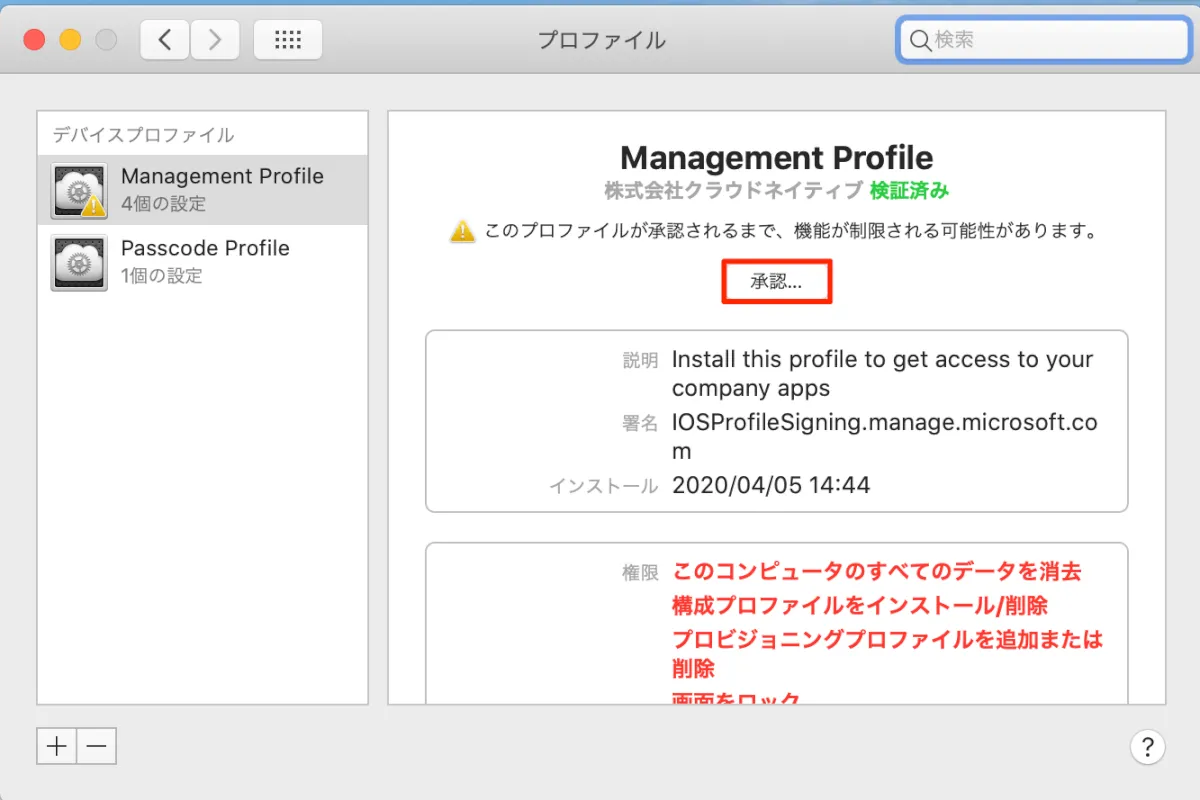Close the プロファイル window
The width and height of the screenshot is (1200, 800).
click(x=35, y=40)
